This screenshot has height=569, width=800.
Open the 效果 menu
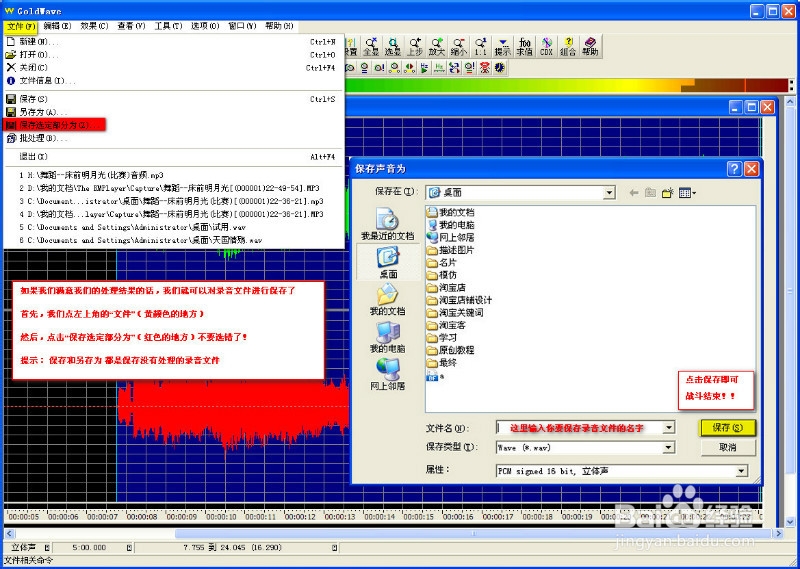click(94, 26)
